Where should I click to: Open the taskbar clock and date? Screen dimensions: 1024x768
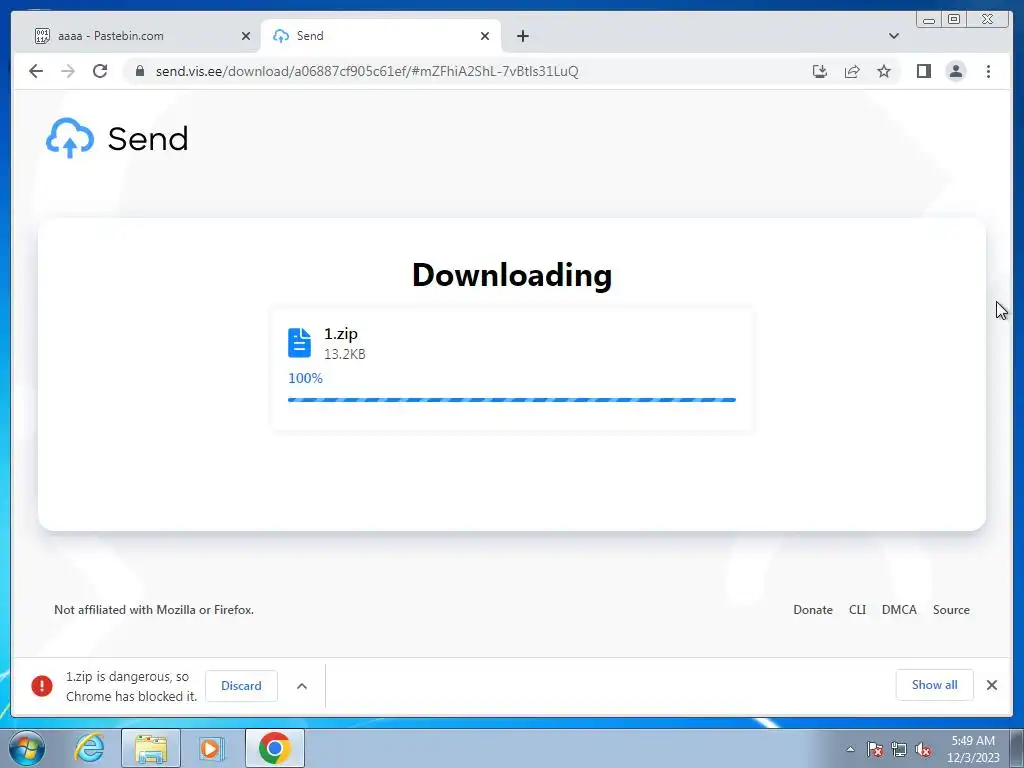973,749
